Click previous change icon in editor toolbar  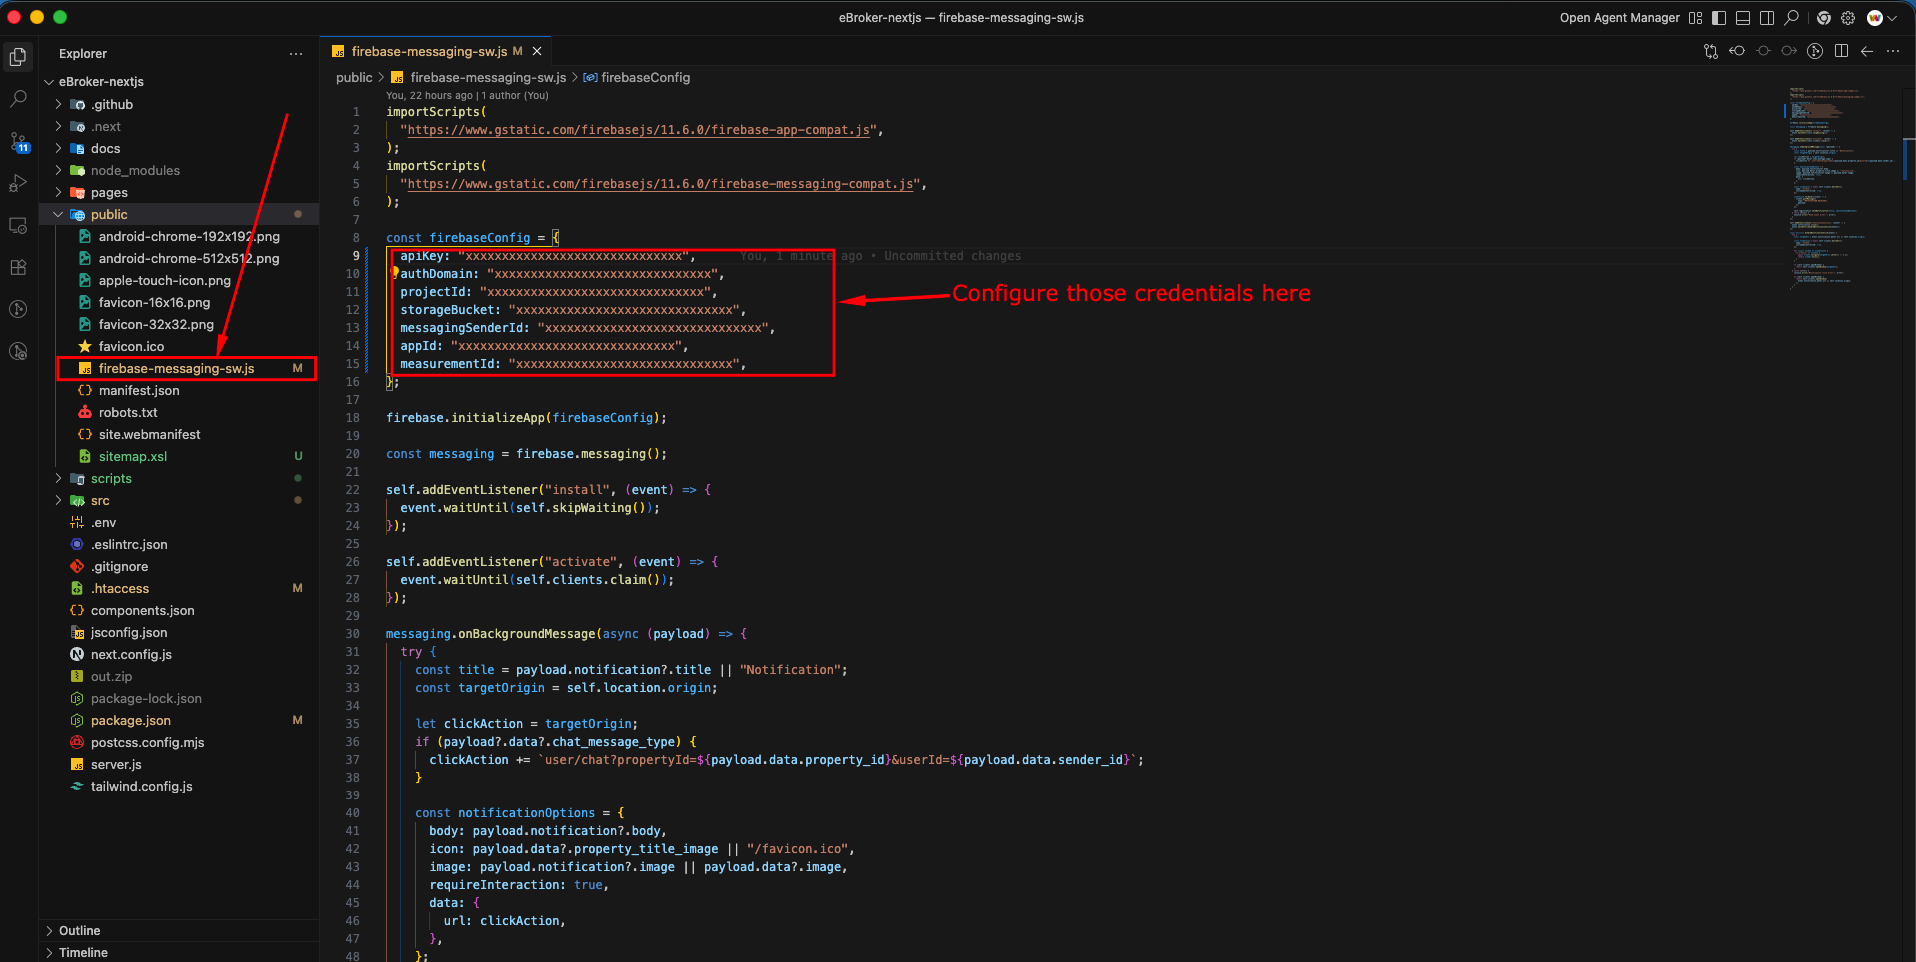(x=1737, y=51)
